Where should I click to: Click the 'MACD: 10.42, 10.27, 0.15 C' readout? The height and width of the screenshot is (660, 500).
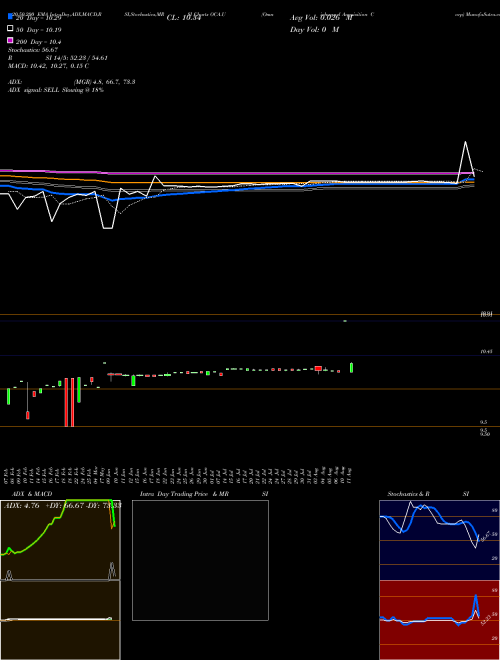tap(48, 66)
